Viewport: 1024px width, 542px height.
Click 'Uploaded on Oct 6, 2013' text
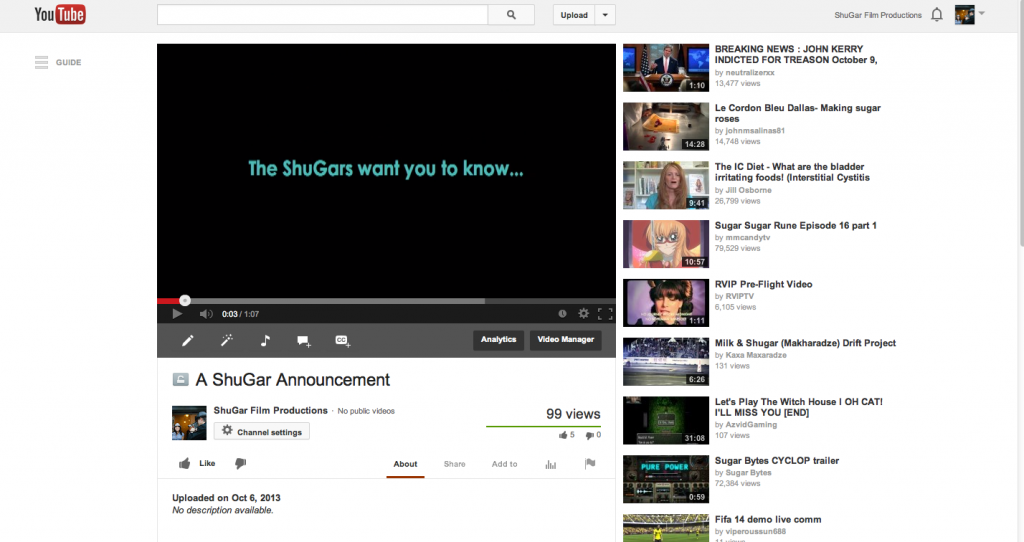226,498
